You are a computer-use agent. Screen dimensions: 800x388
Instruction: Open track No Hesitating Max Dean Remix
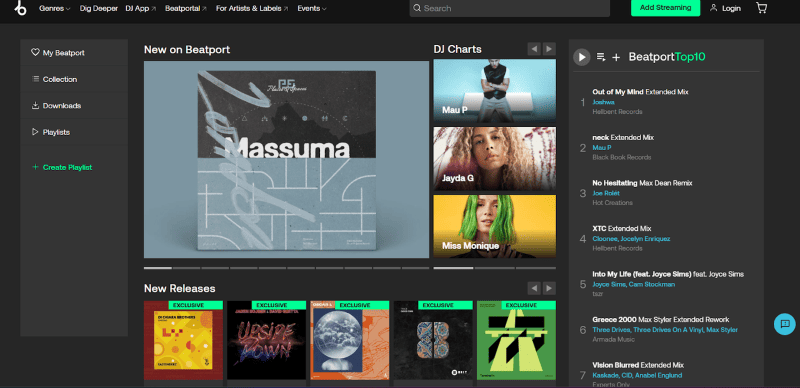642,183
